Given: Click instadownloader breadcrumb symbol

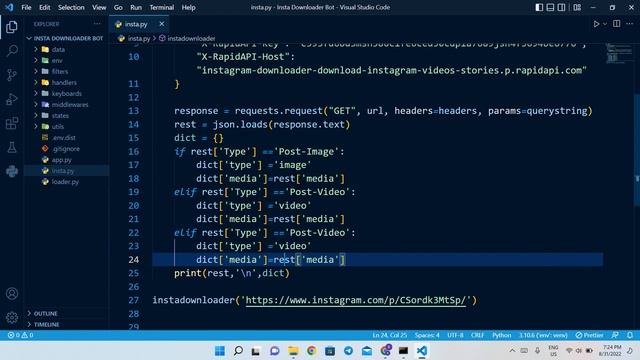Looking at the screenshot, I should (x=187, y=38).
